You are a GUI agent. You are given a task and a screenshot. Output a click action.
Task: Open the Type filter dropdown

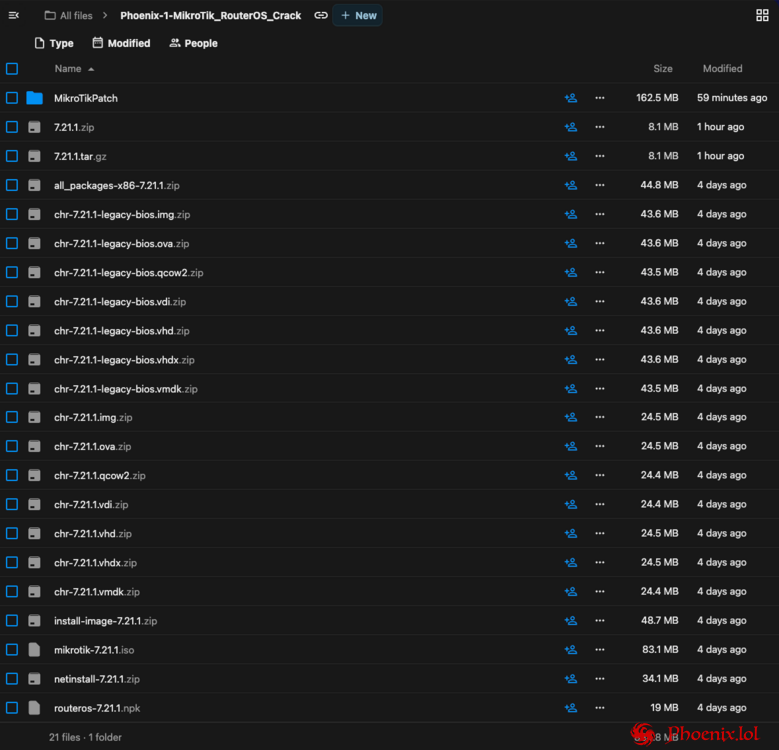(54, 43)
